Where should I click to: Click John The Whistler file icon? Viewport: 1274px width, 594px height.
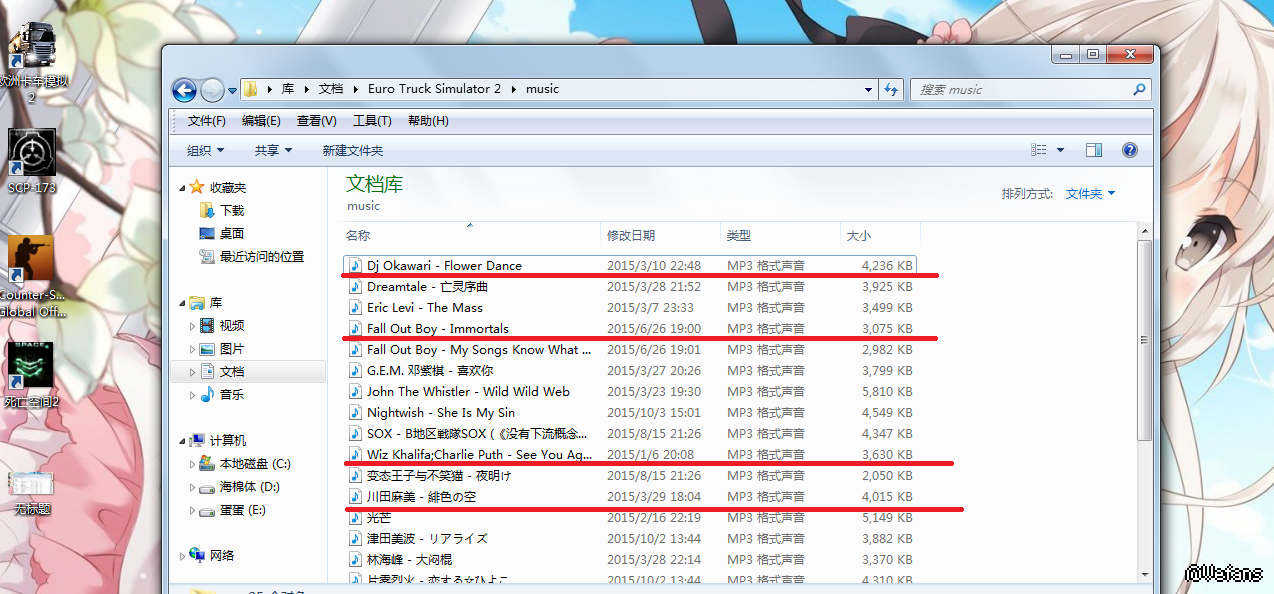356,391
